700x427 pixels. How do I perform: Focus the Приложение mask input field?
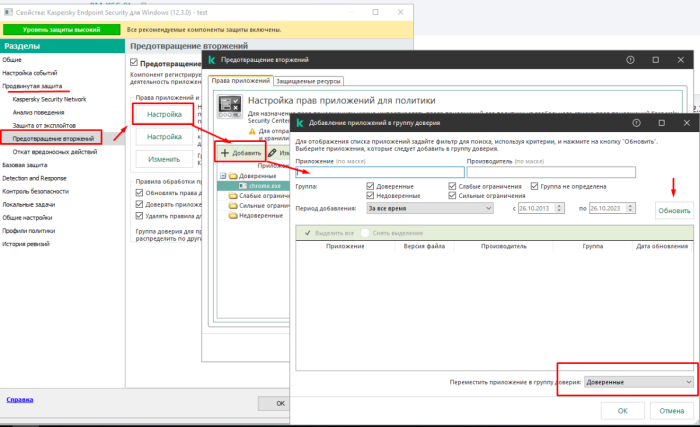[380, 172]
